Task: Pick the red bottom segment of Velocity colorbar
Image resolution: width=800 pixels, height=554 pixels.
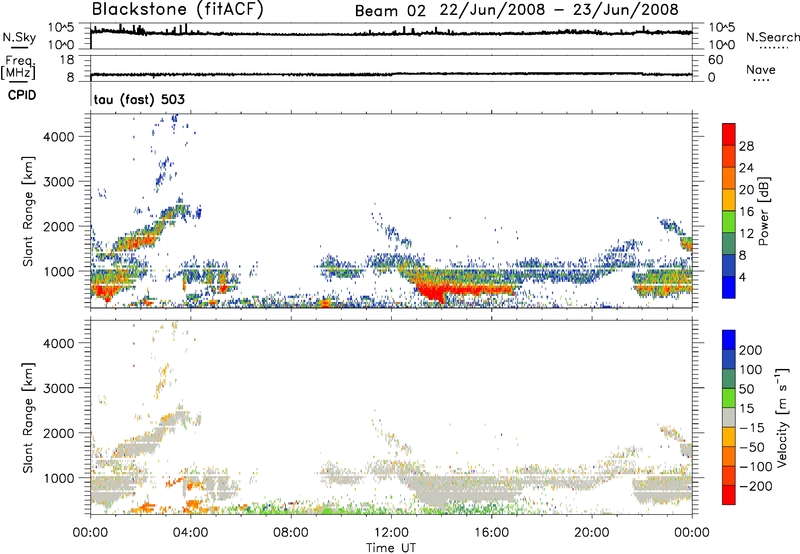Action: tap(729, 495)
